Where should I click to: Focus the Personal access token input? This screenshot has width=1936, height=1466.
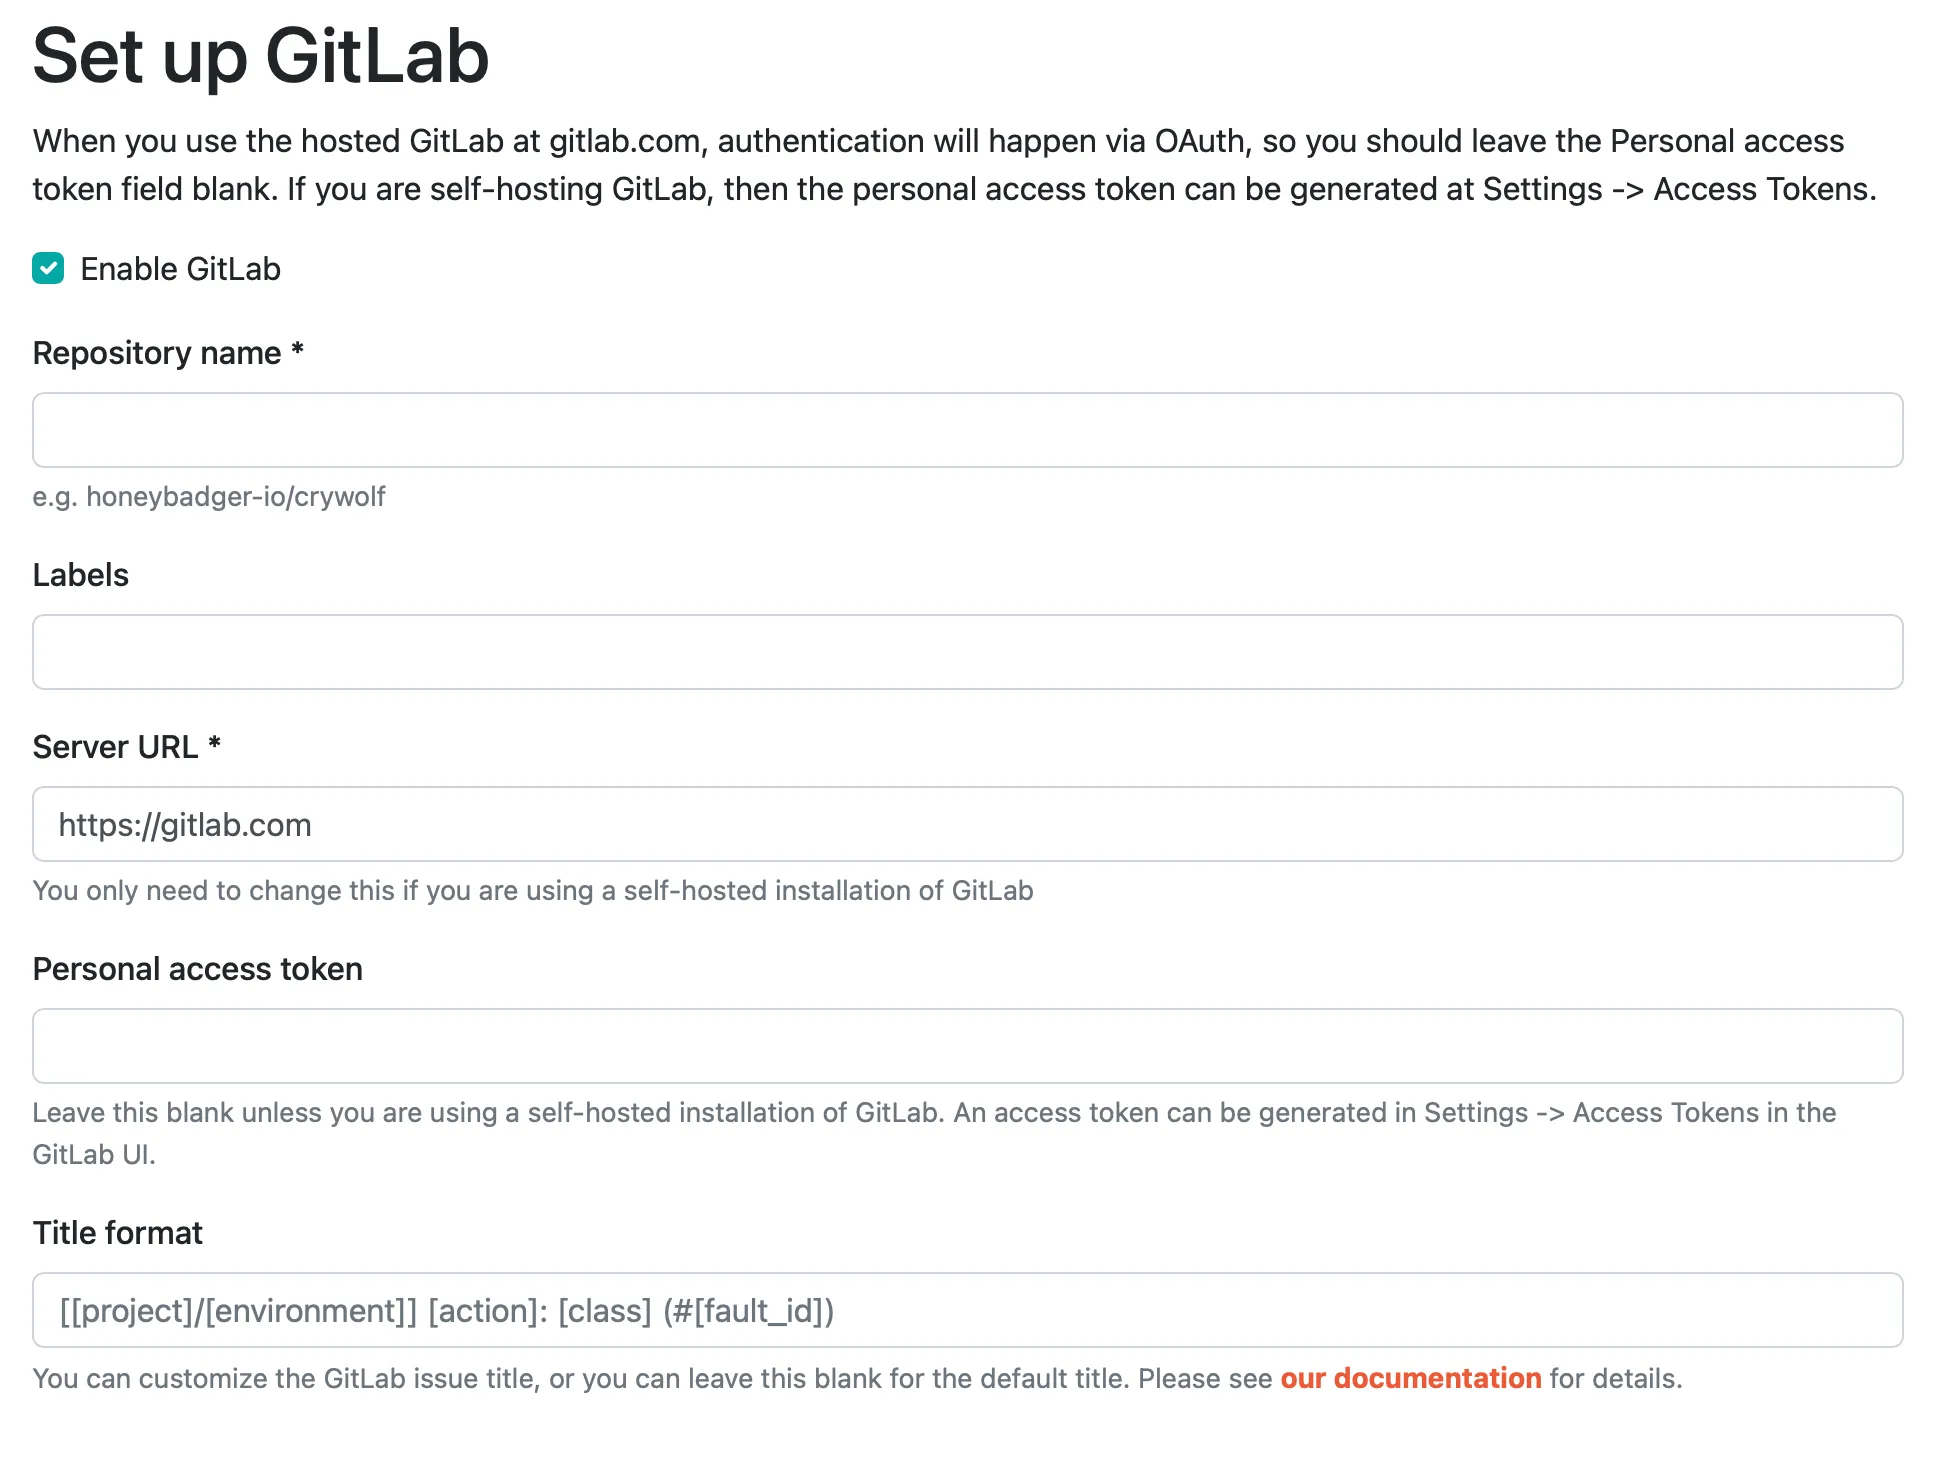tap(967, 1046)
